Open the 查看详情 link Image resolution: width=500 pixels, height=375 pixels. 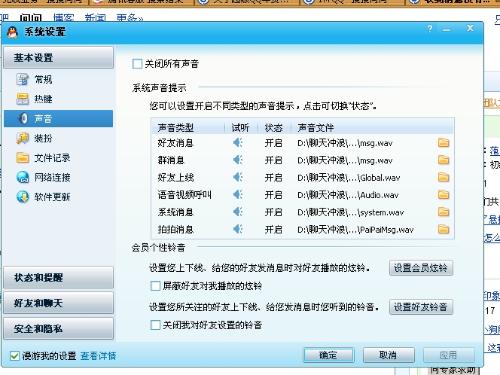(98, 356)
